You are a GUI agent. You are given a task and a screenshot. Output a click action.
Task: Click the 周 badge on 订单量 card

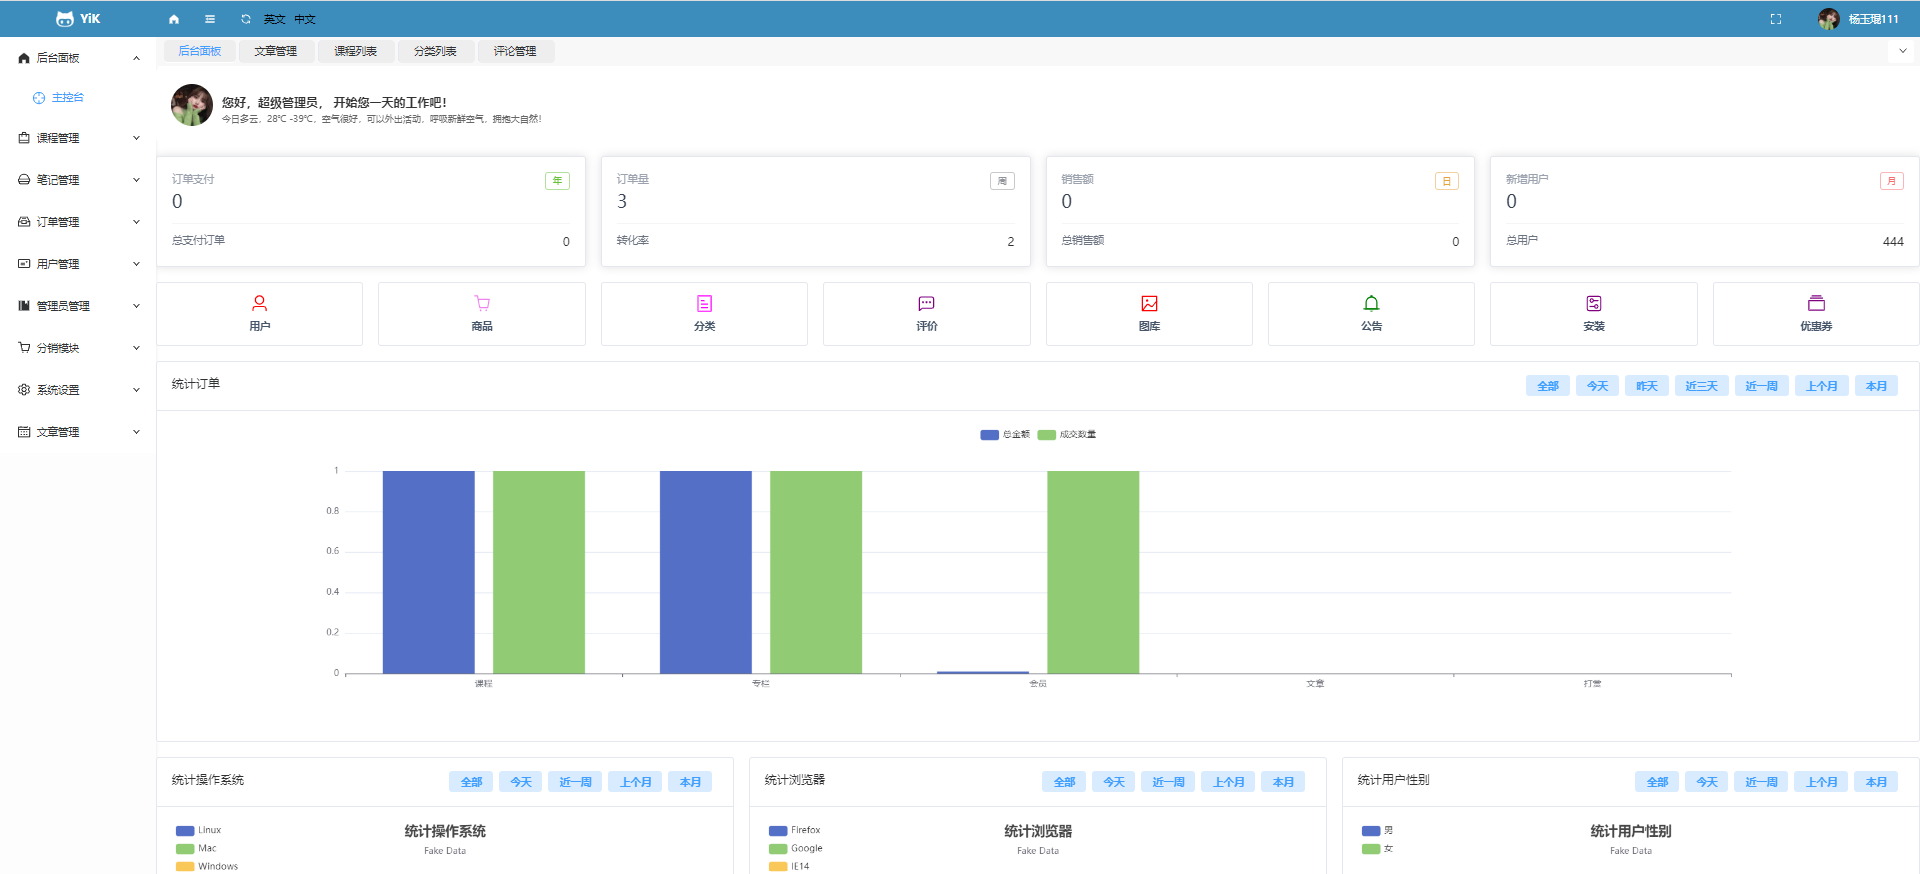(1002, 181)
